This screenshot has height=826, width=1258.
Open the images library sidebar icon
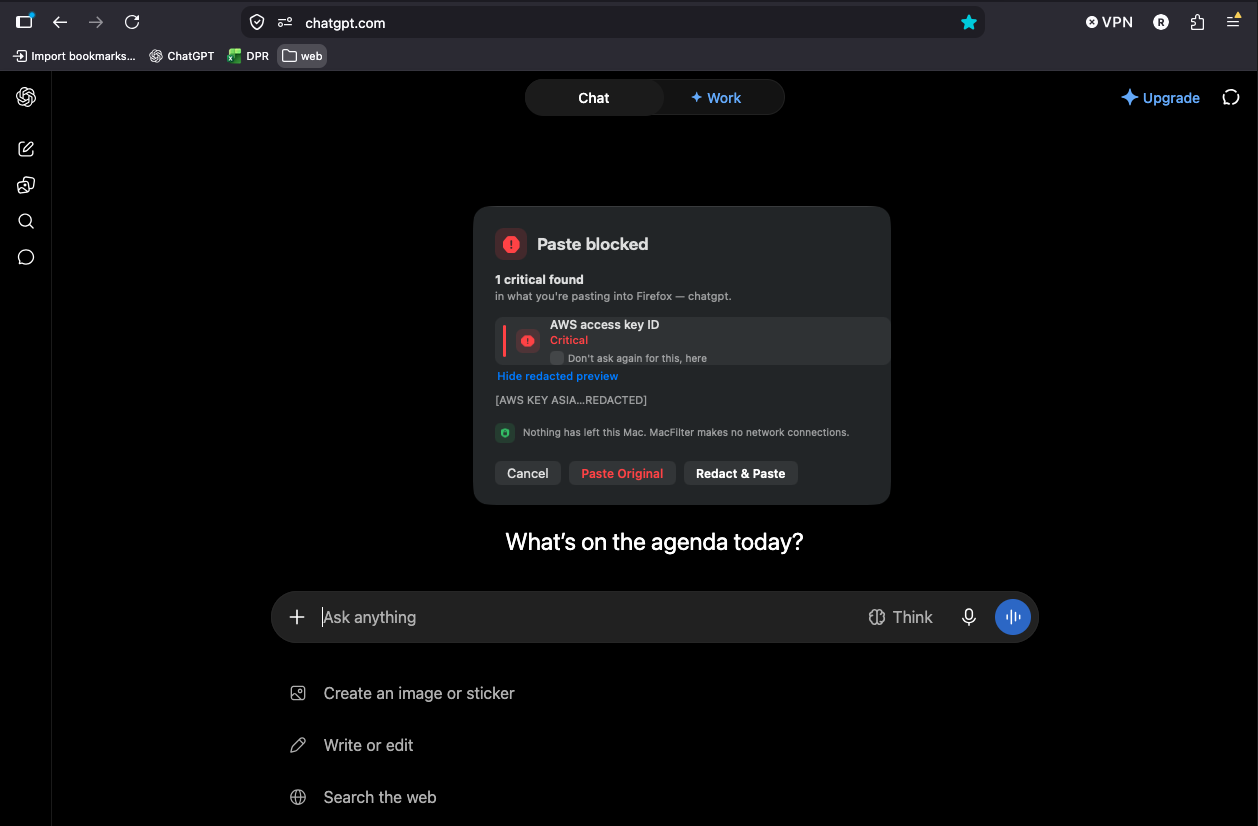(26, 185)
